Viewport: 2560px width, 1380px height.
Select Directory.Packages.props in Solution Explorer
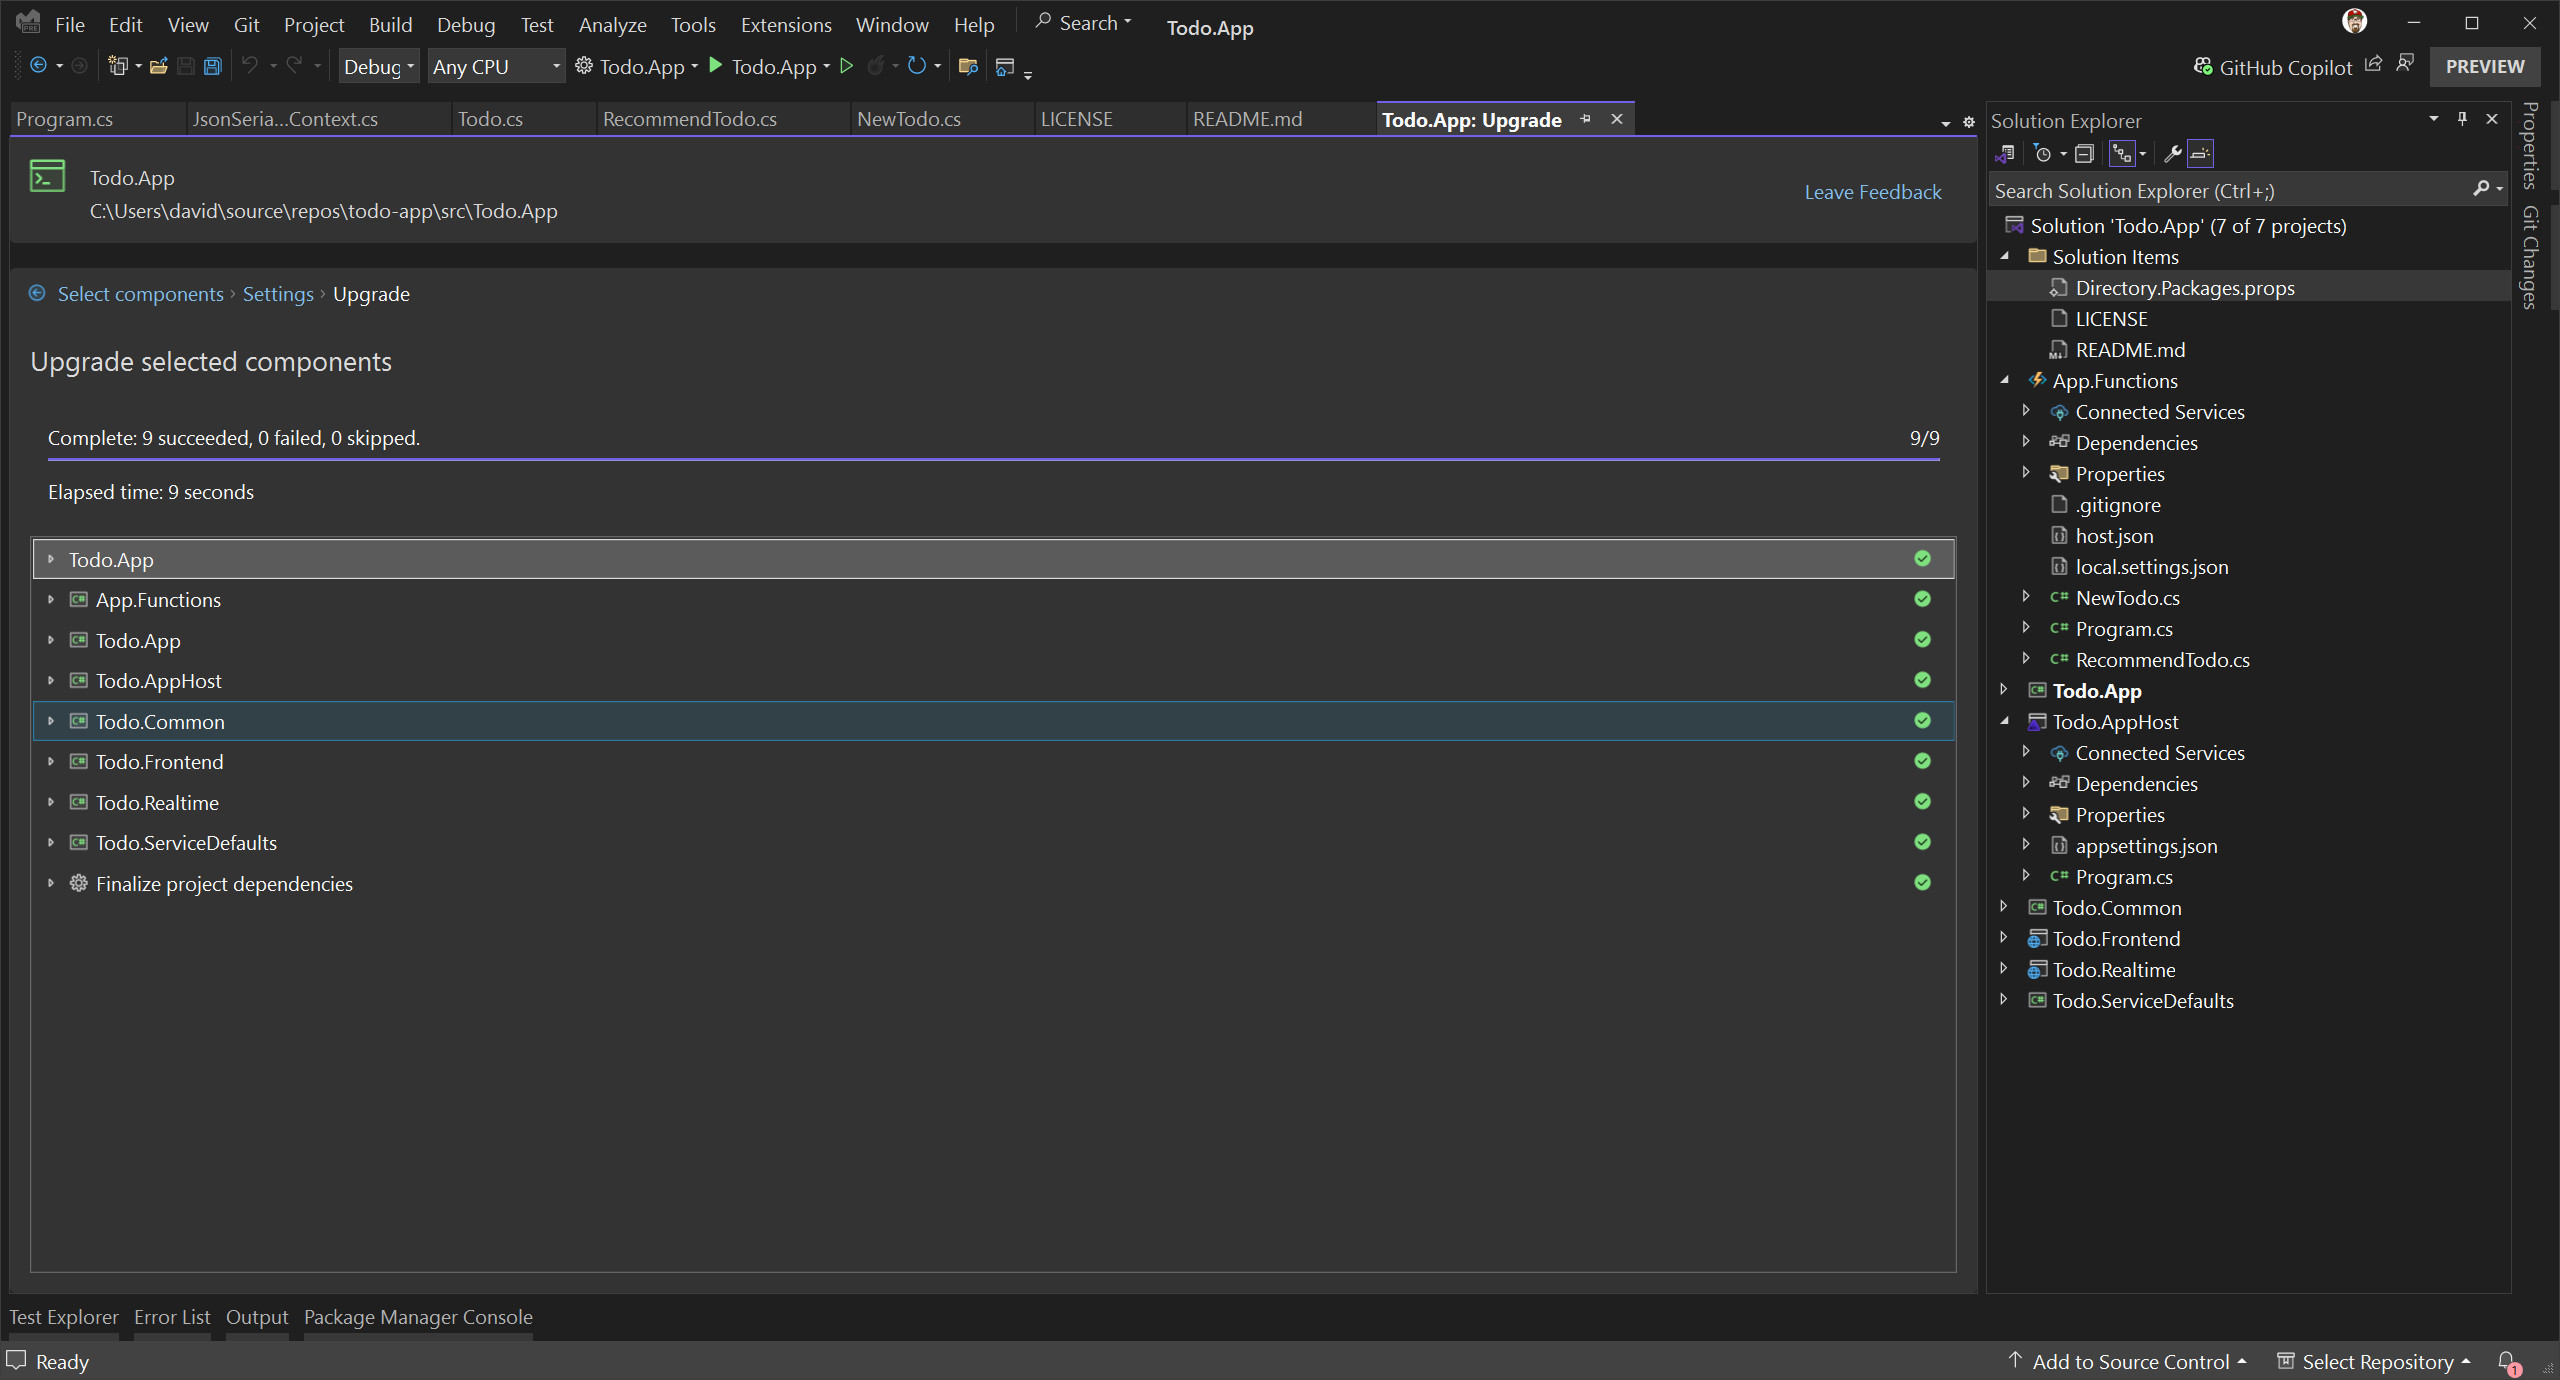[2184, 288]
